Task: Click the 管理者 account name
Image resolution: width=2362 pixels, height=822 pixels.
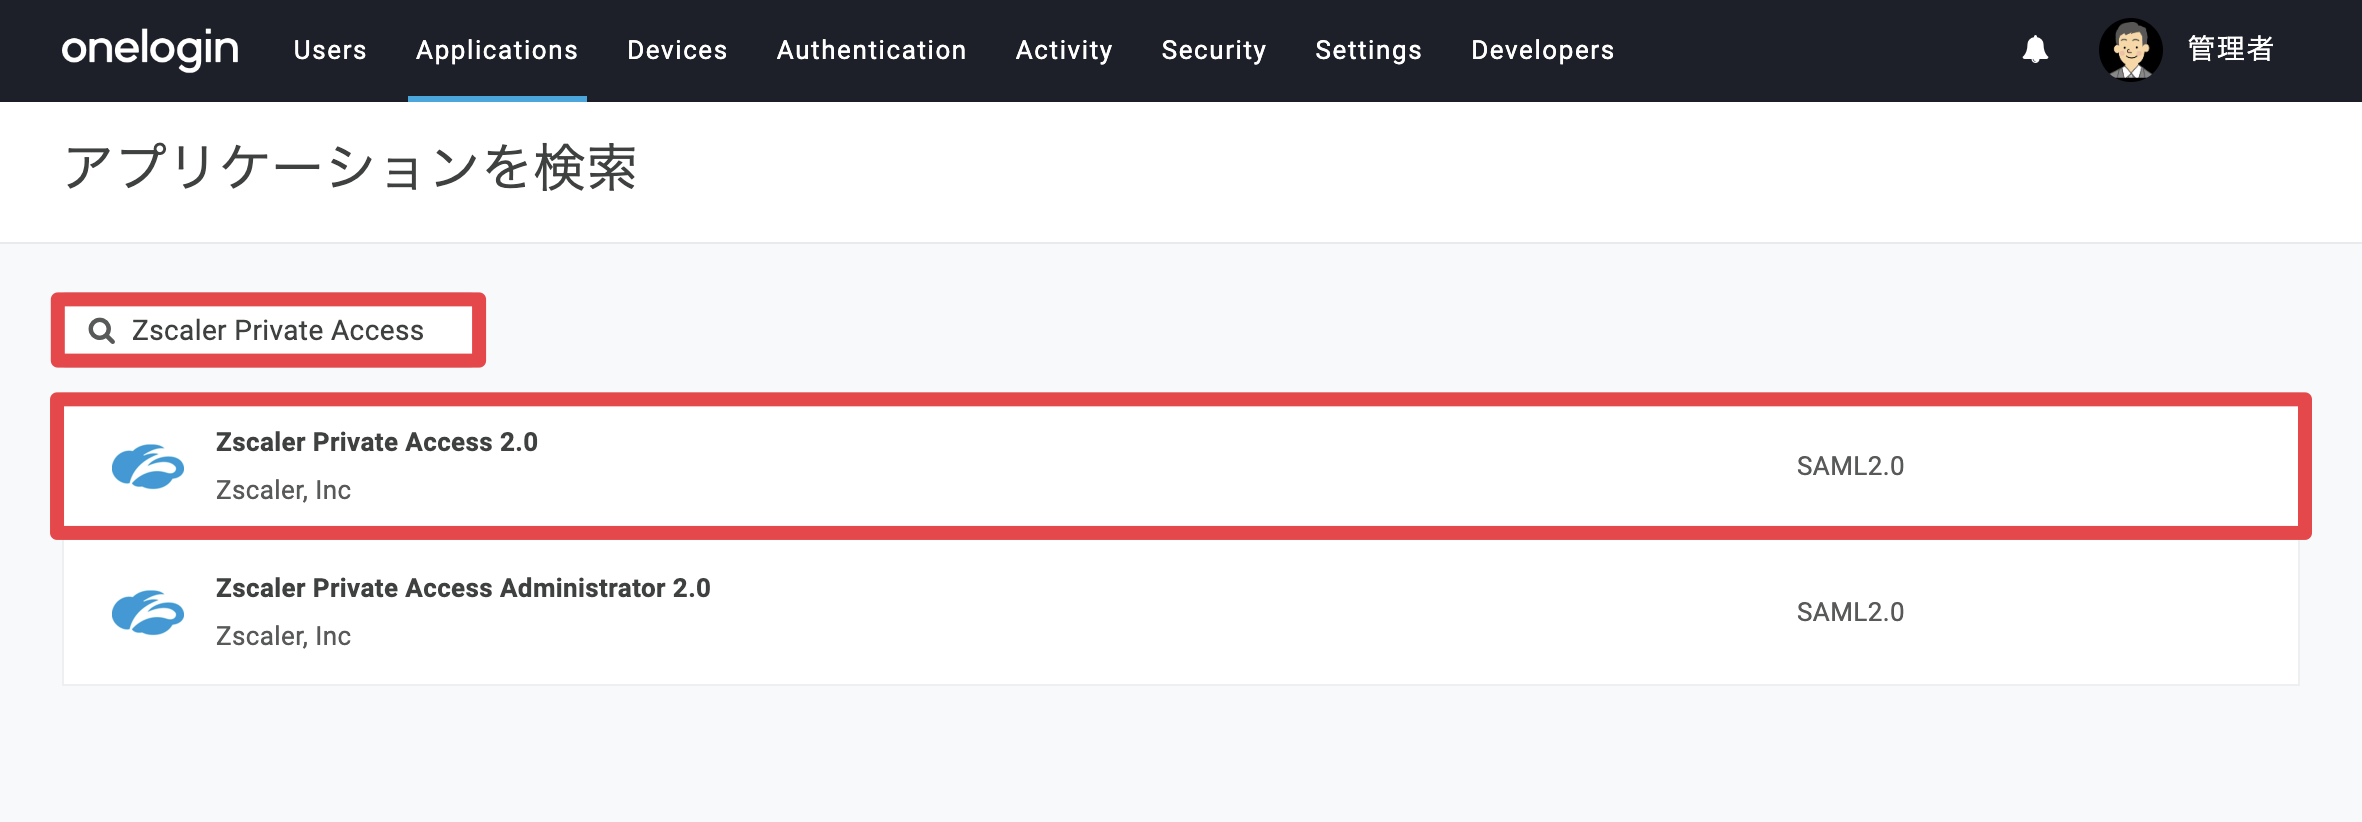Action: click(x=2230, y=49)
